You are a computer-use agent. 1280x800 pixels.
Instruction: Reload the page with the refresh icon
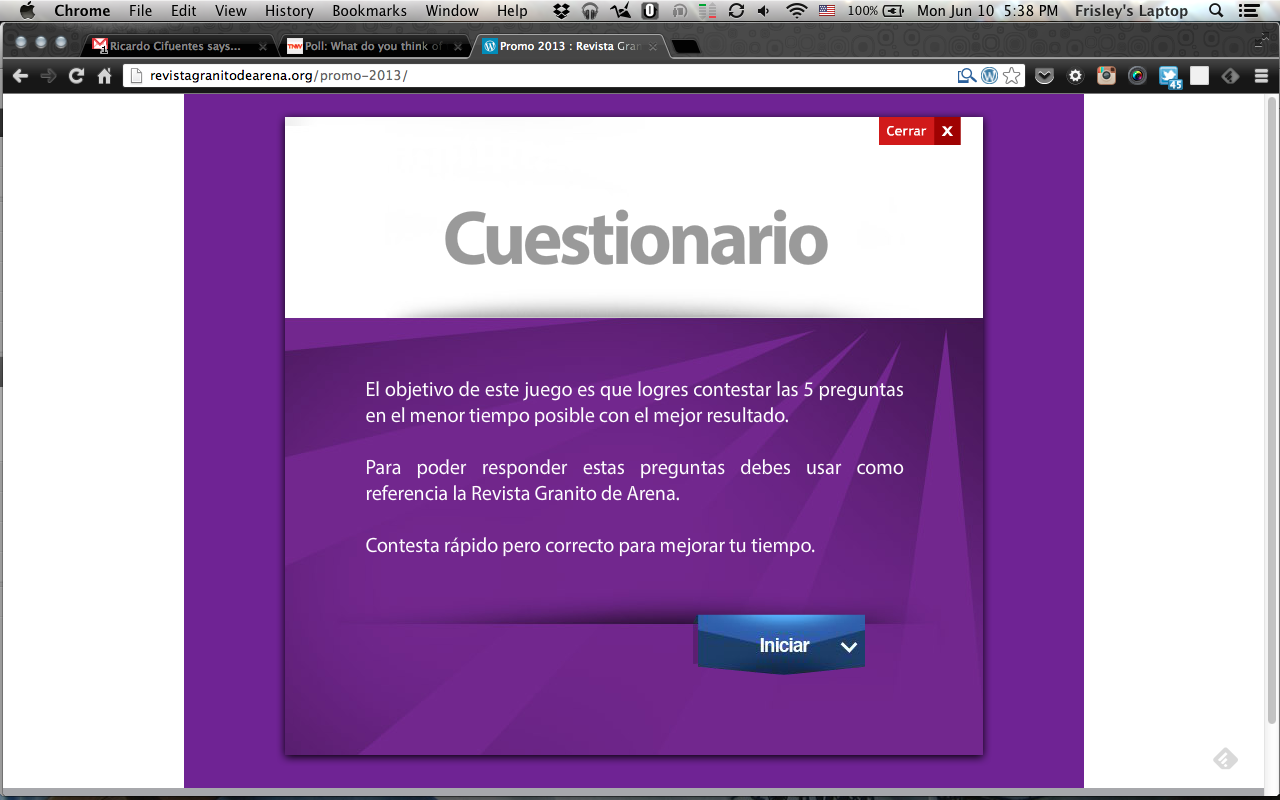[x=76, y=76]
